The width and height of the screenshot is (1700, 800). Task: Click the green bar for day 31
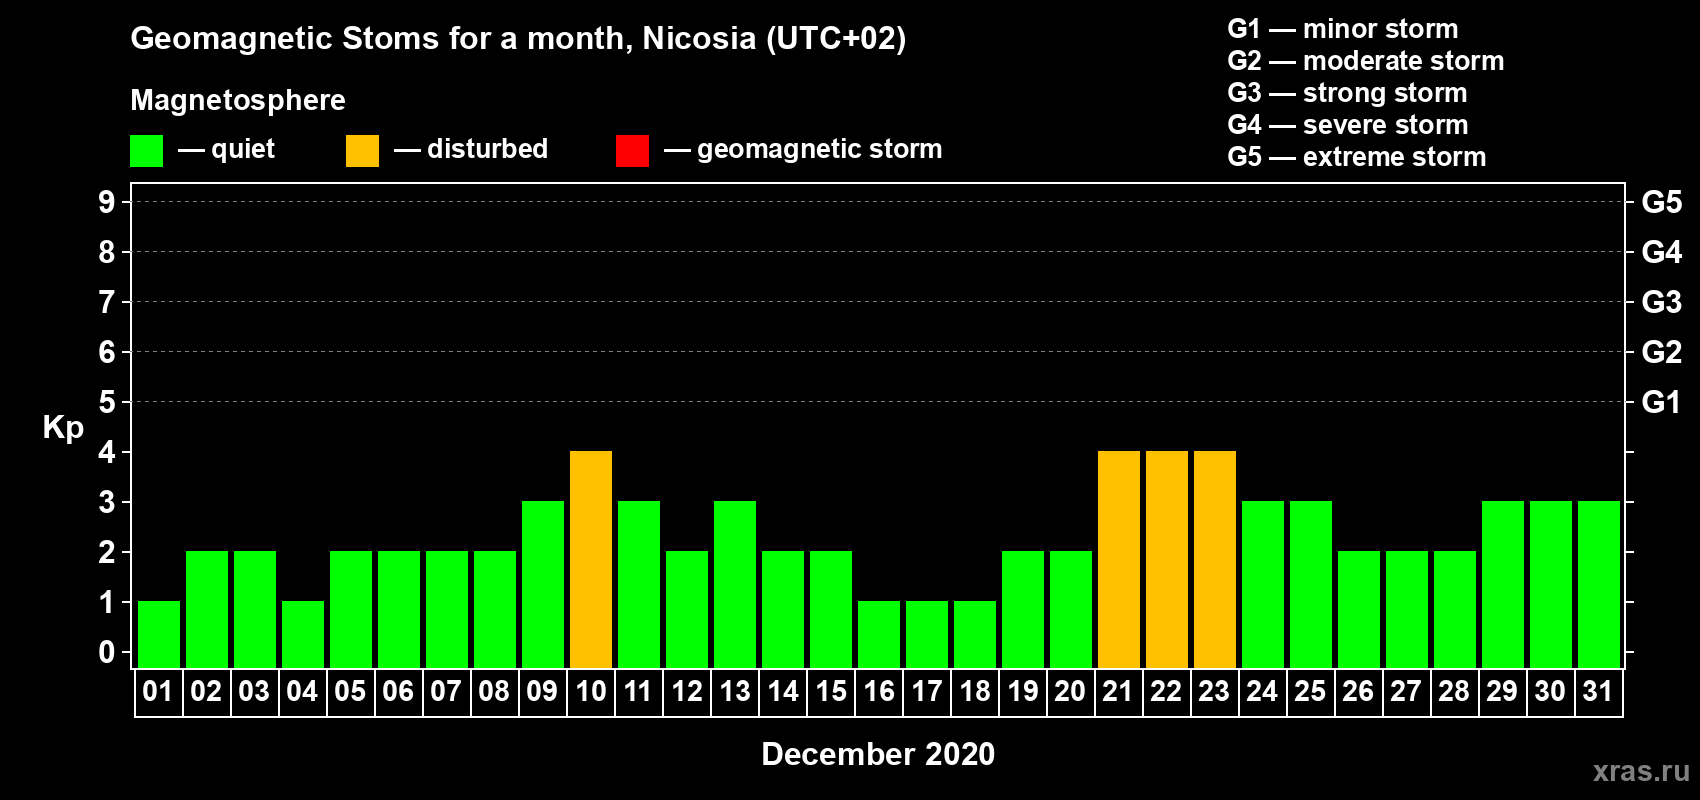pos(1599,584)
